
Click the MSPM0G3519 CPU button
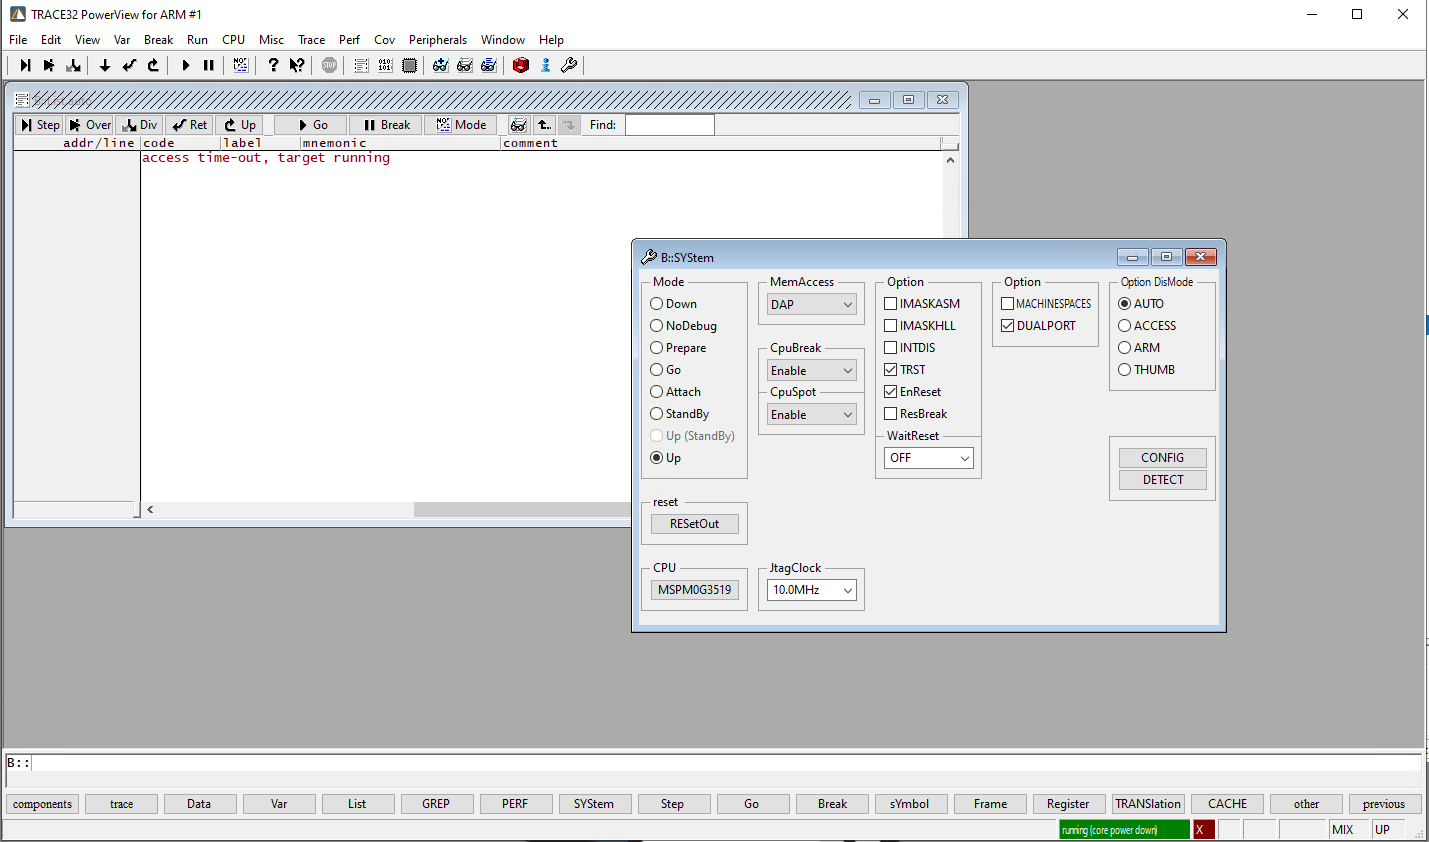694,590
